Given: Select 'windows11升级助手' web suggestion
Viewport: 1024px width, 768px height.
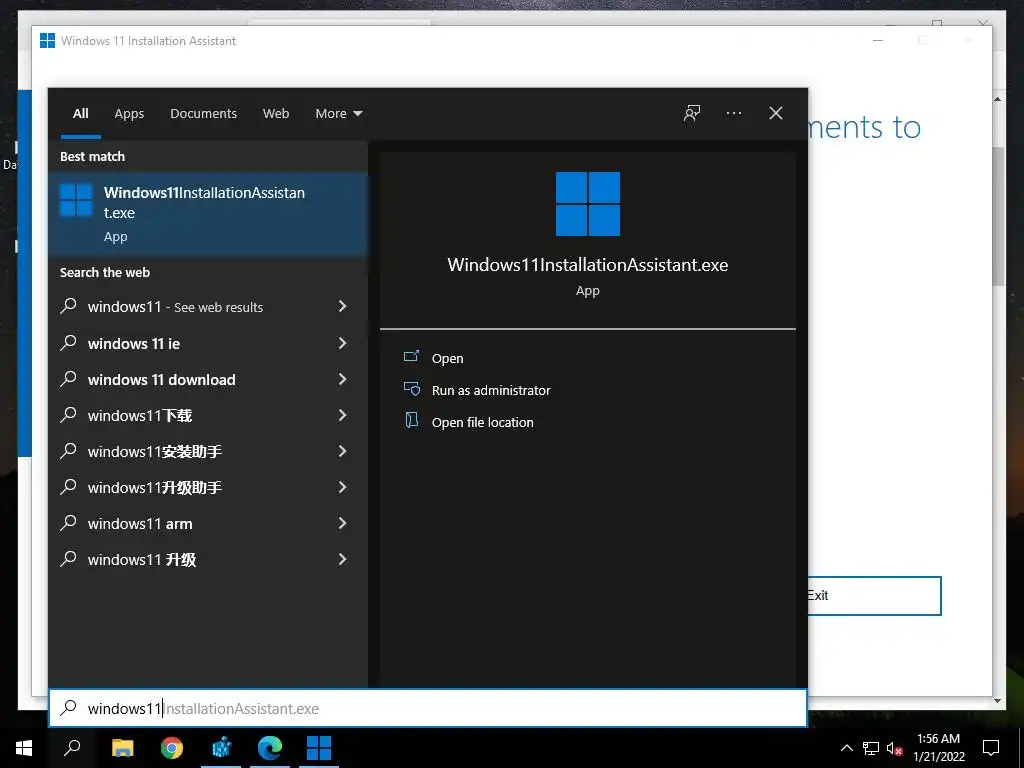Looking at the screenshot, I should tap(208, 487).
